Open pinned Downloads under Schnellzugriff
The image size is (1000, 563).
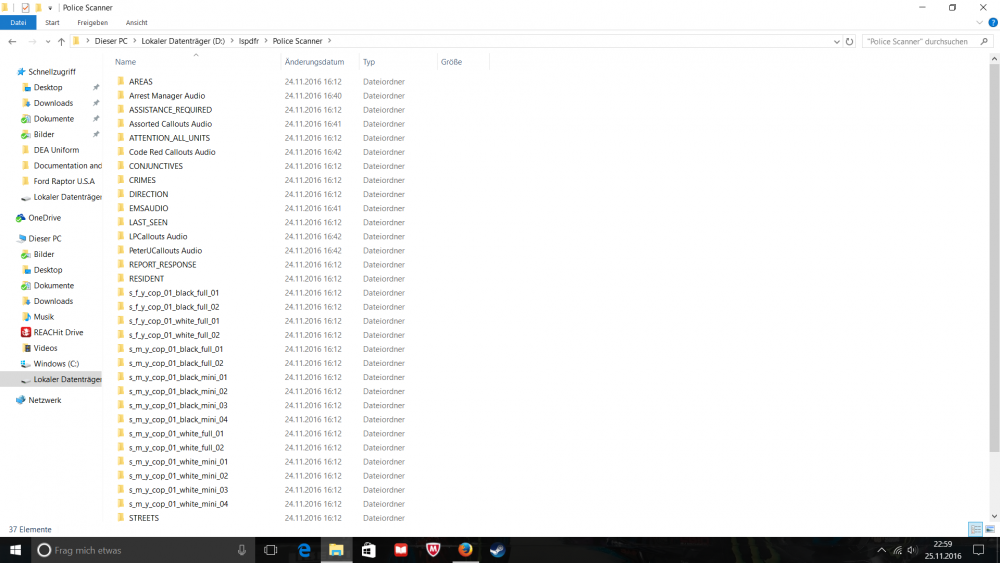coord(53,103)
